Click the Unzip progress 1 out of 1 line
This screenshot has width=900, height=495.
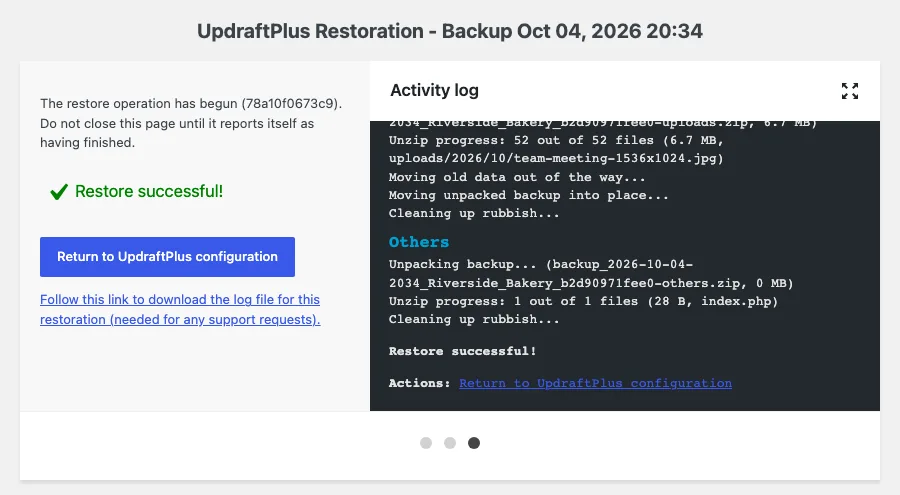(x=583, y=301)
